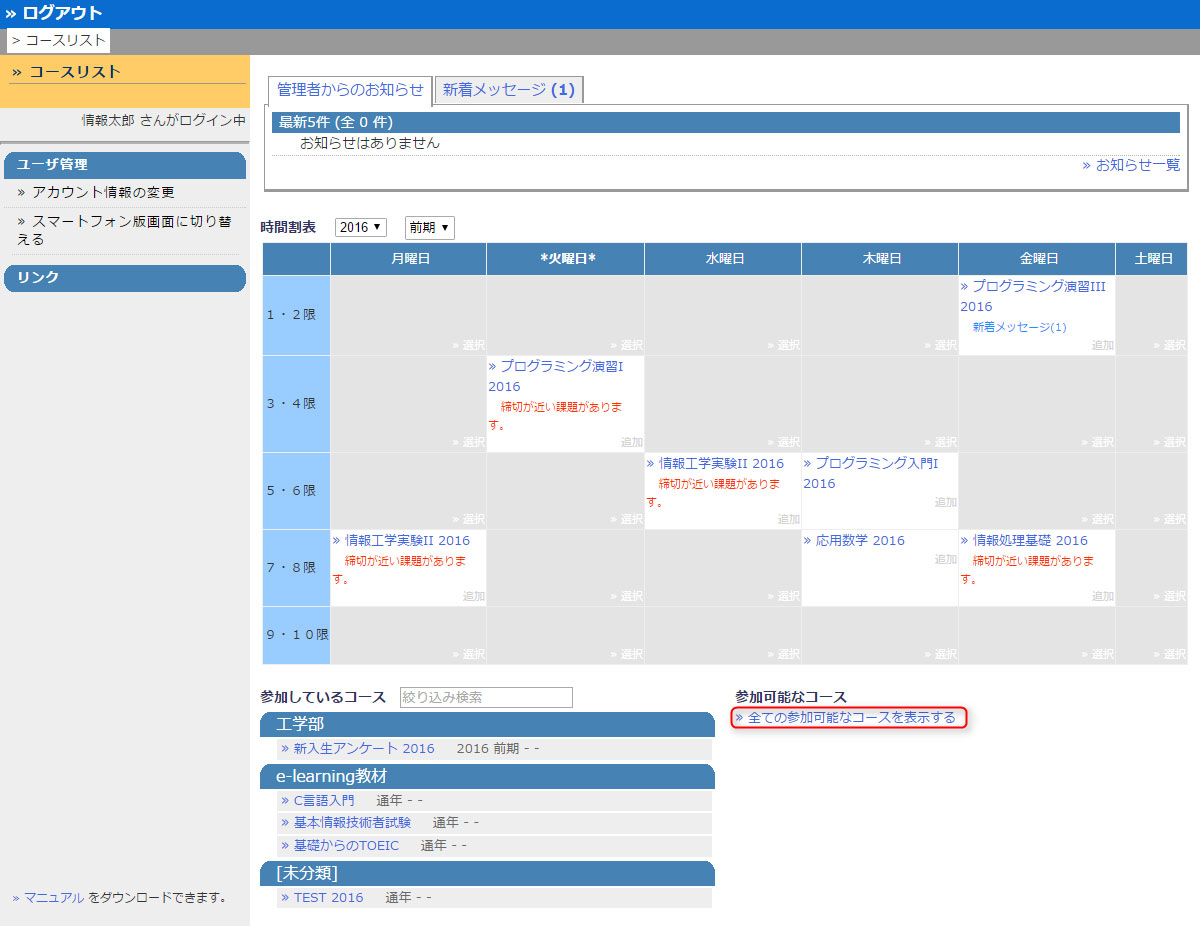Image resolution: width=1200 pixels, height=926 pixels.
Task: Click the コースリスト breadcrumb
Action: tap(59, 41)
